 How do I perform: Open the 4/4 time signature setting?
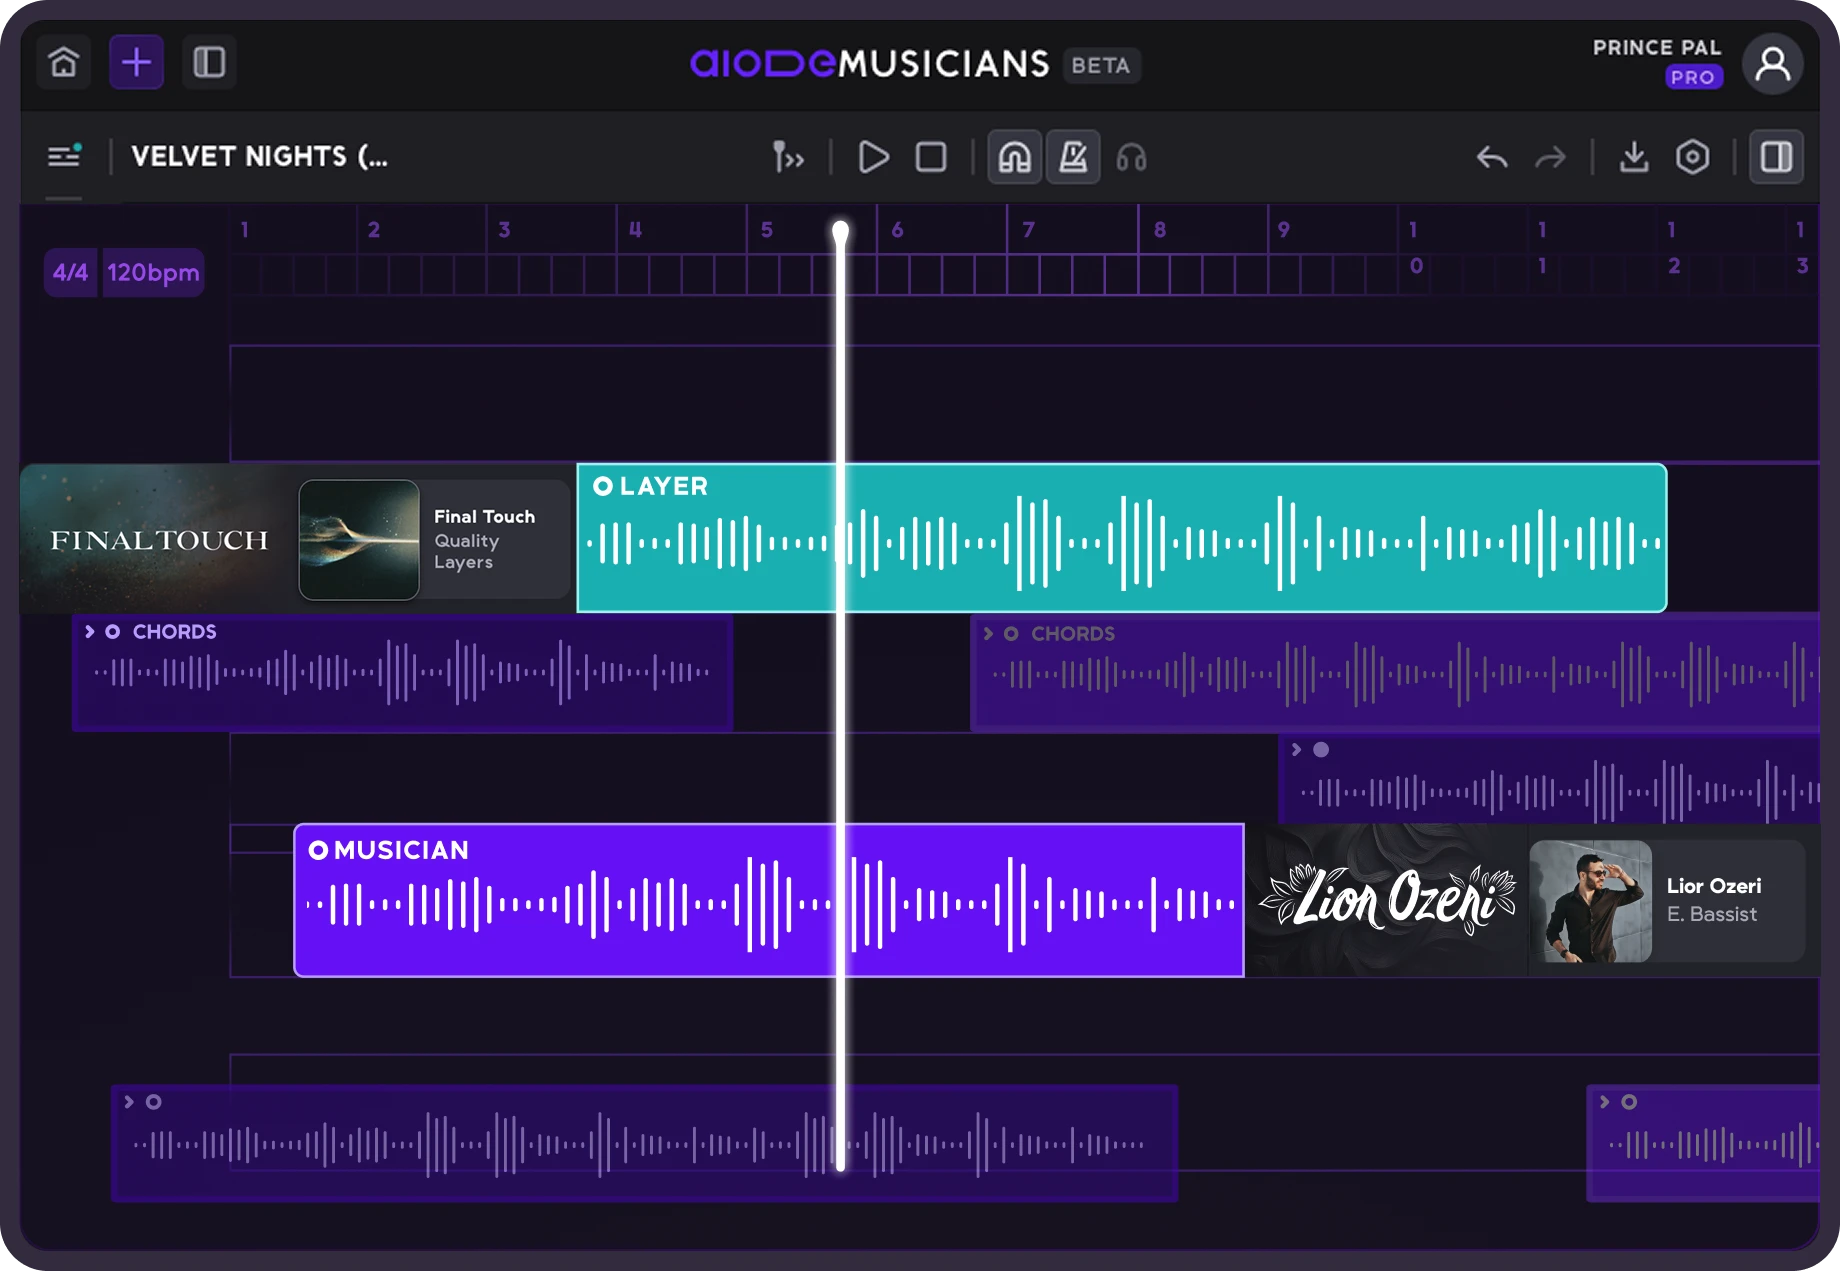[x=70, y=273]
